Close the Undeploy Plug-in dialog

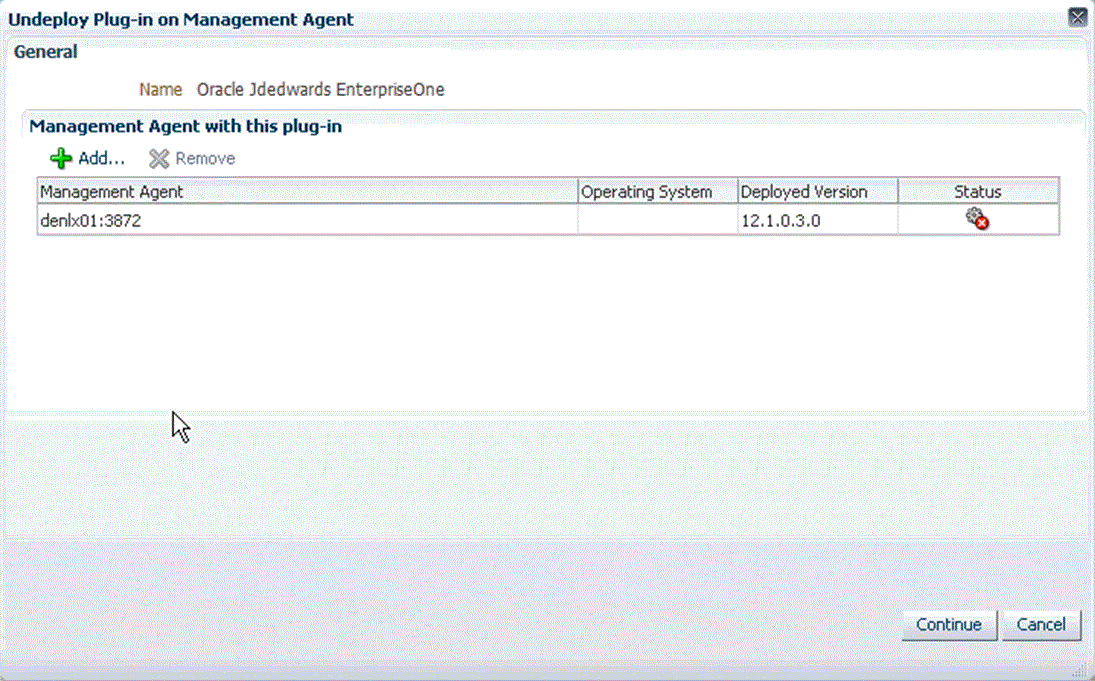[x=1078, y=17]
